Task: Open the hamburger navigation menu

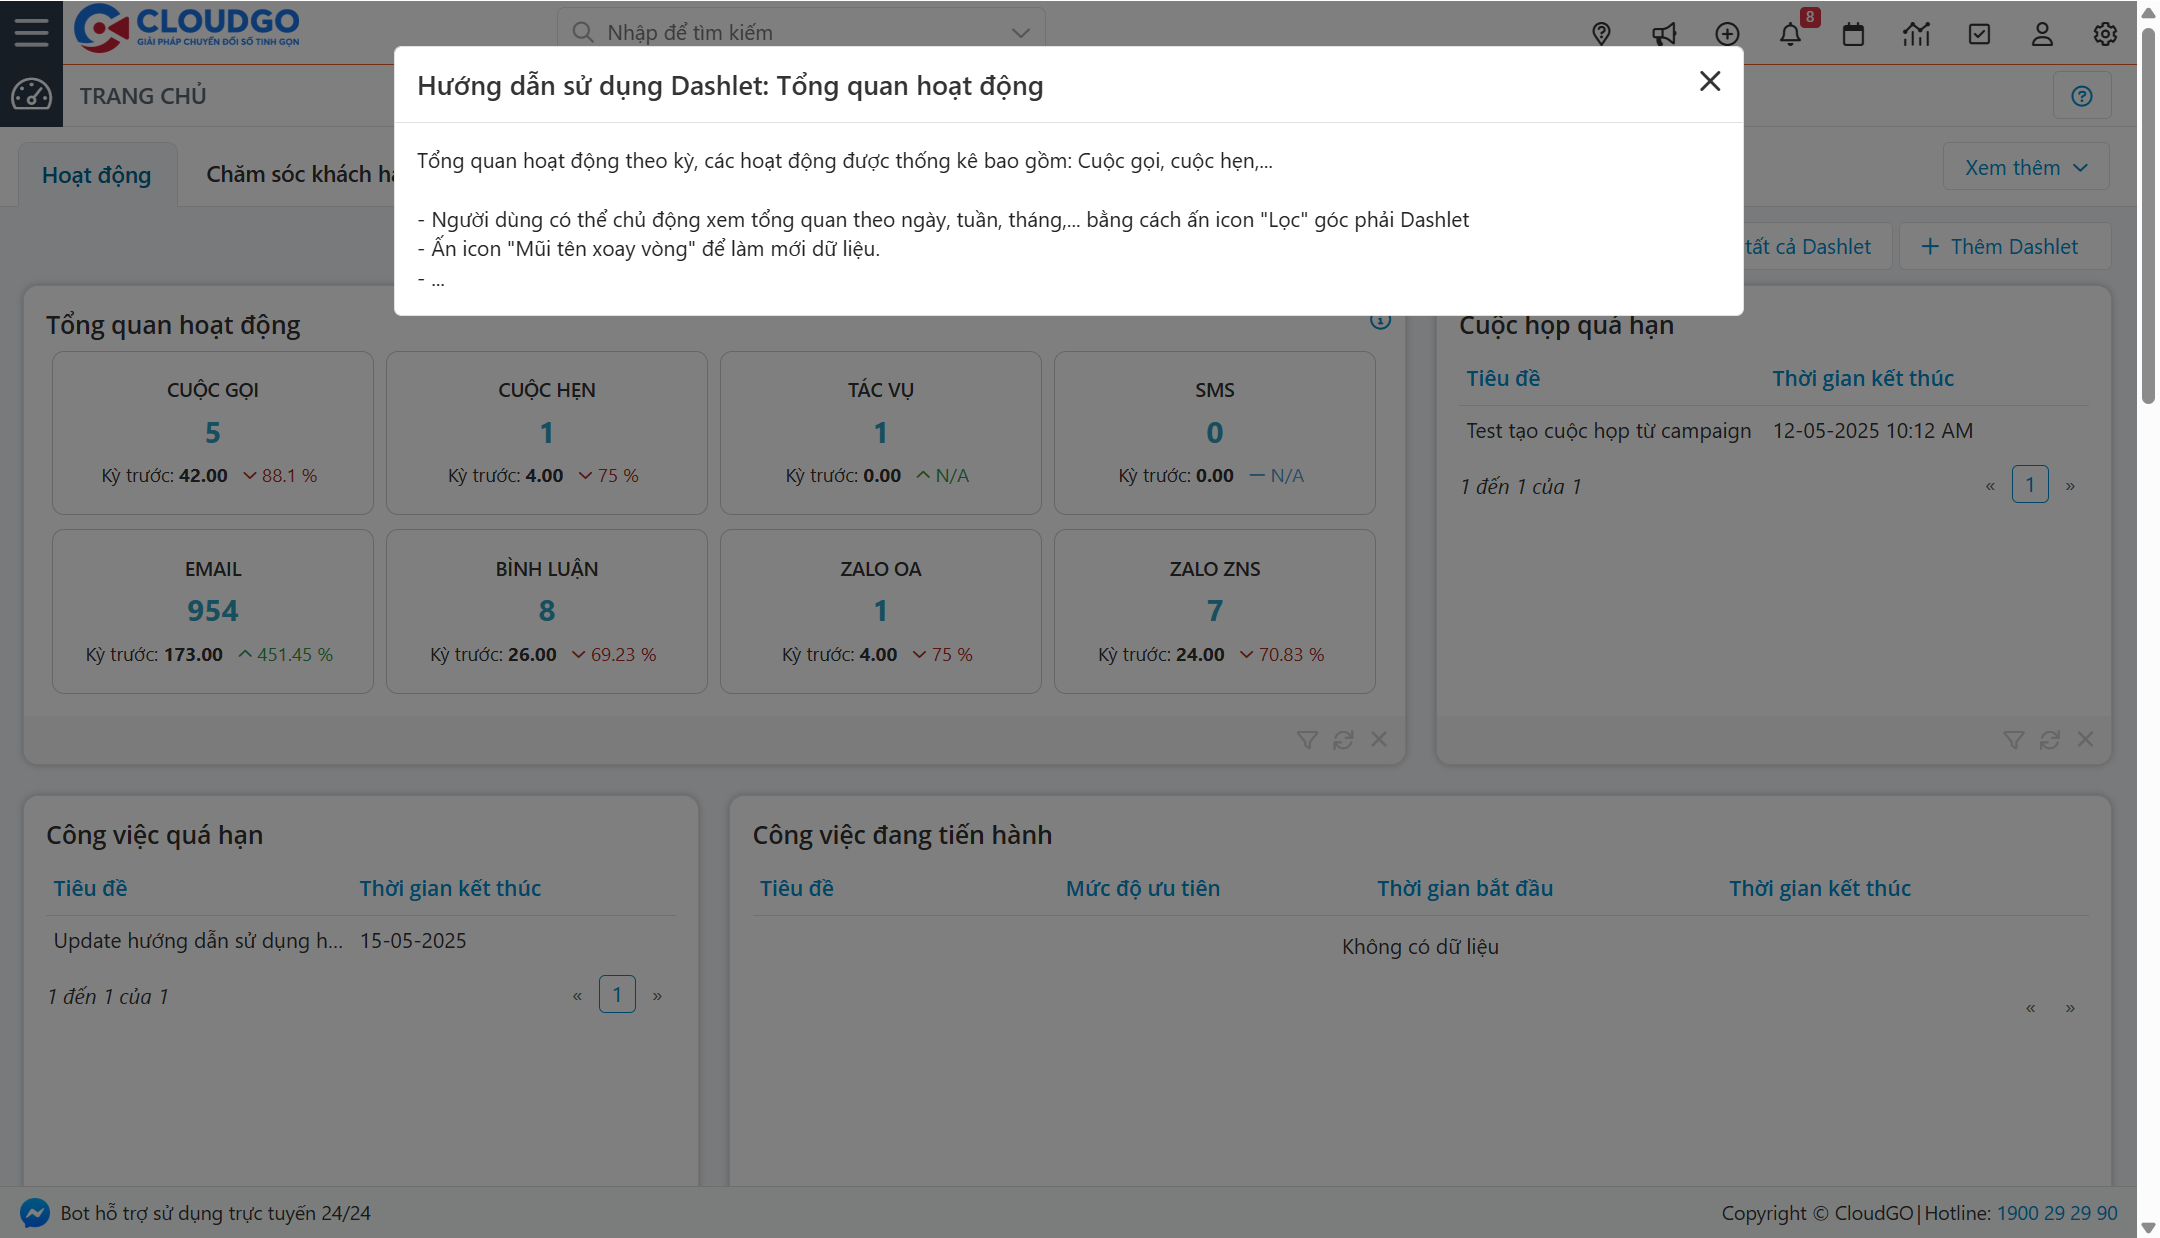Action: pos(31,31)
